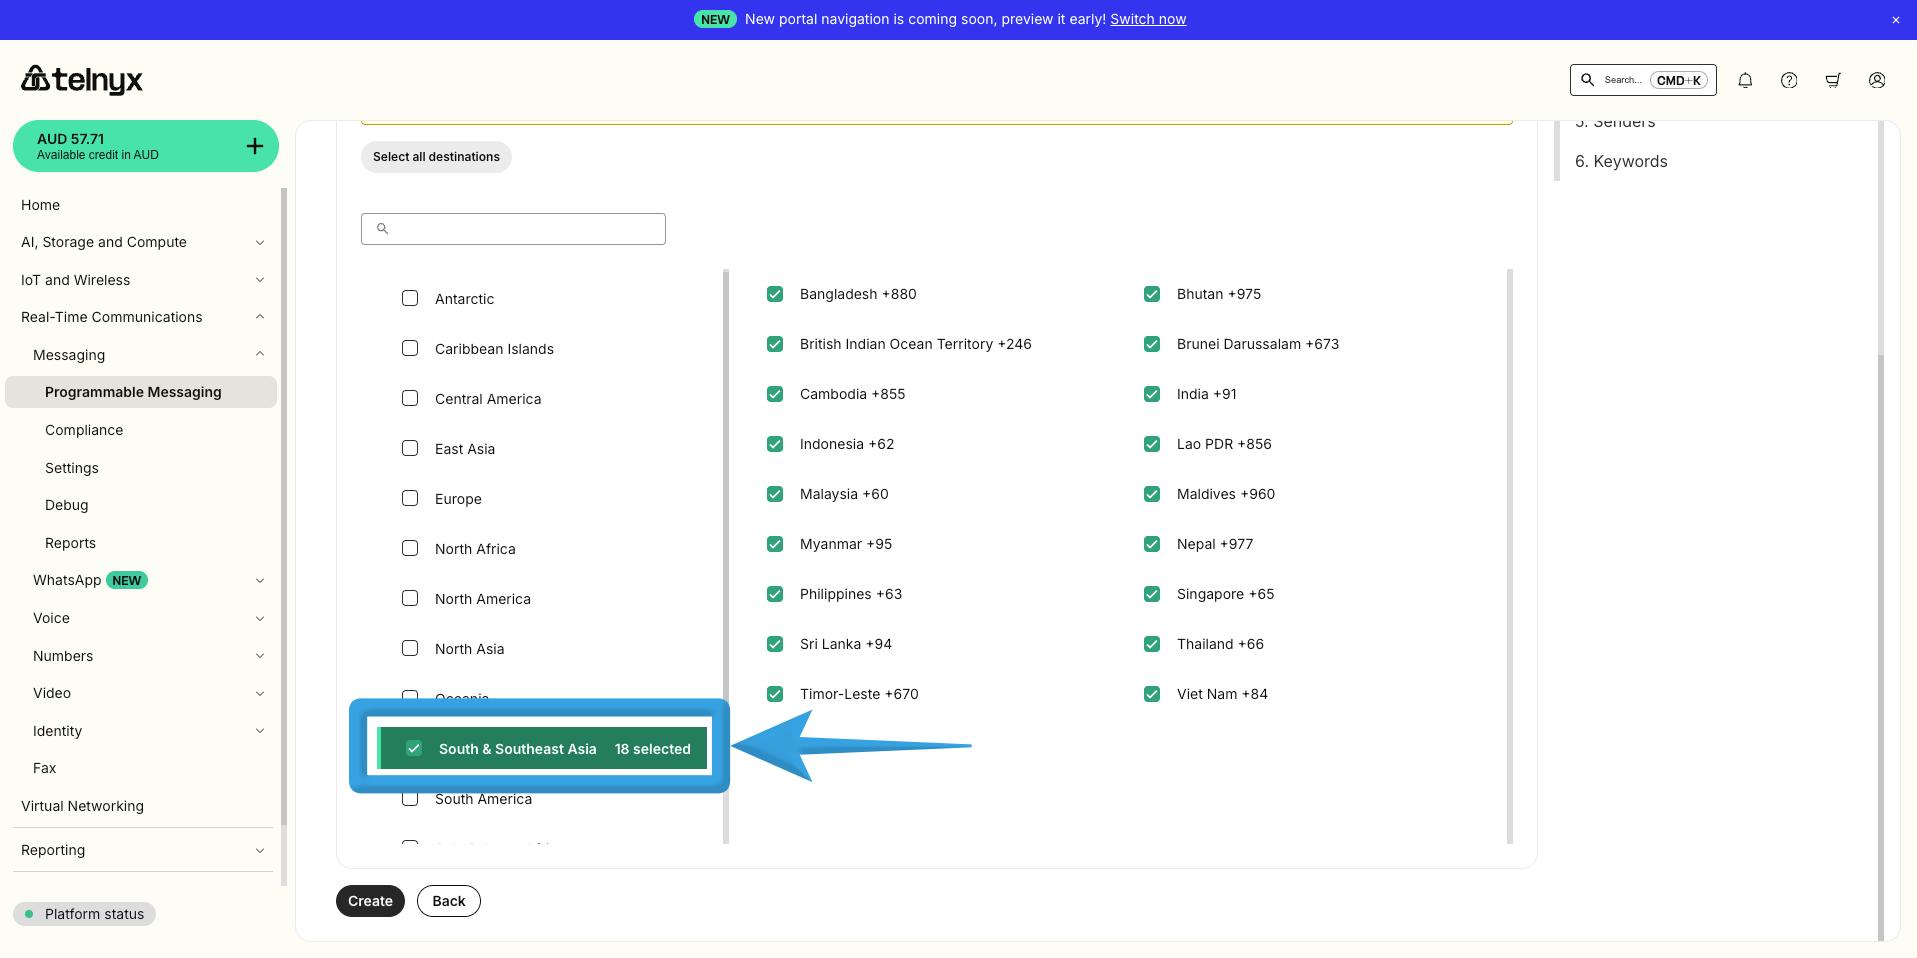Open notifications via the bell icon
Image resolution: width=1917 pixels, height=958 pixels.
(1745, 80)
